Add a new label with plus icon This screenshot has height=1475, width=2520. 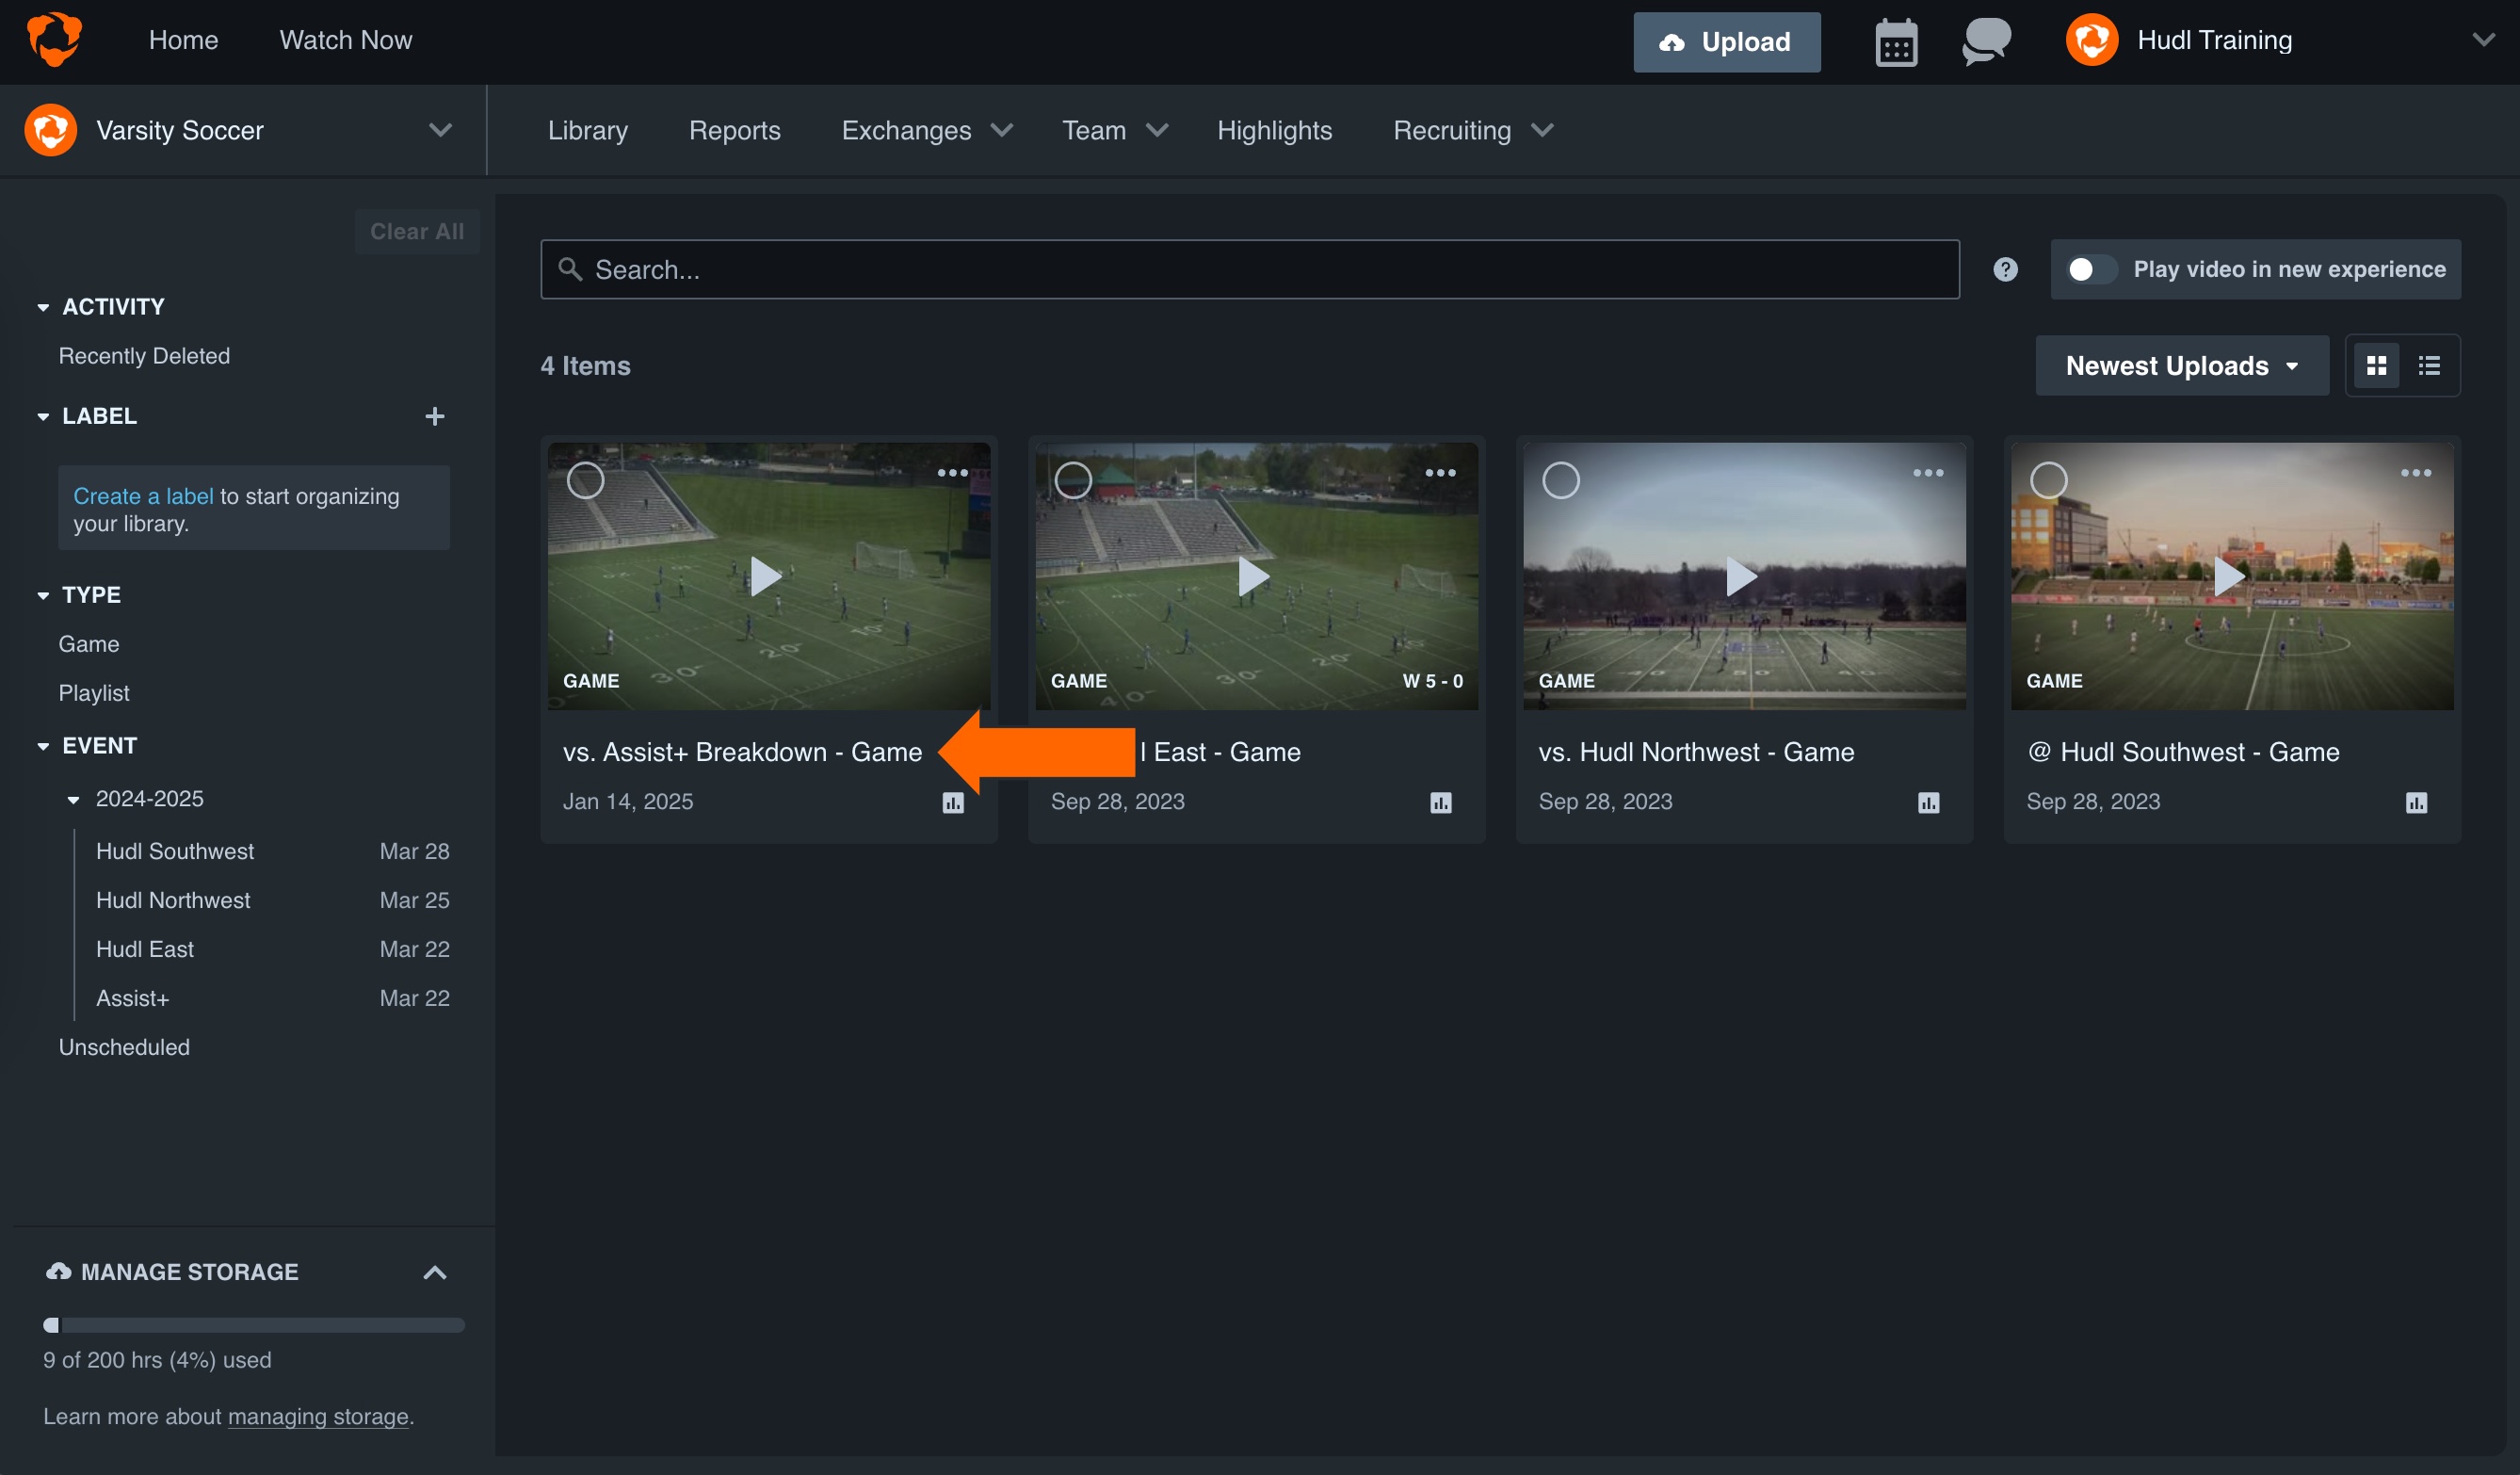[x=434, y=416]
